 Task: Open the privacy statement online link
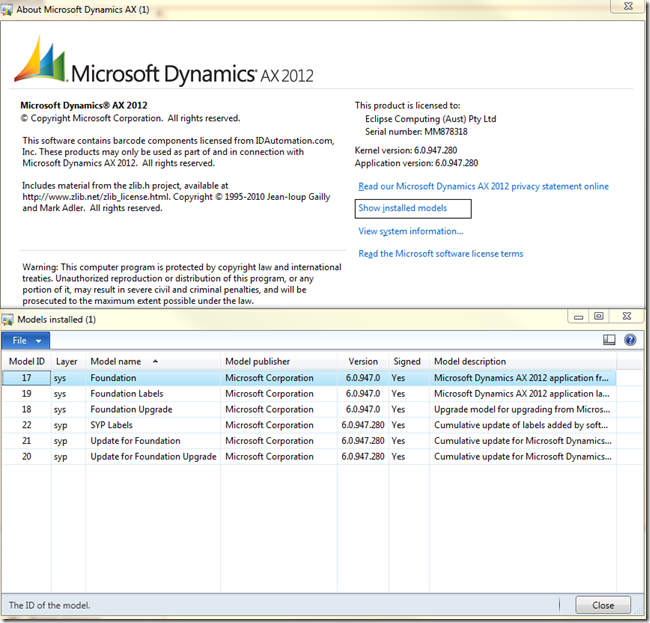[x=483, y=186]
